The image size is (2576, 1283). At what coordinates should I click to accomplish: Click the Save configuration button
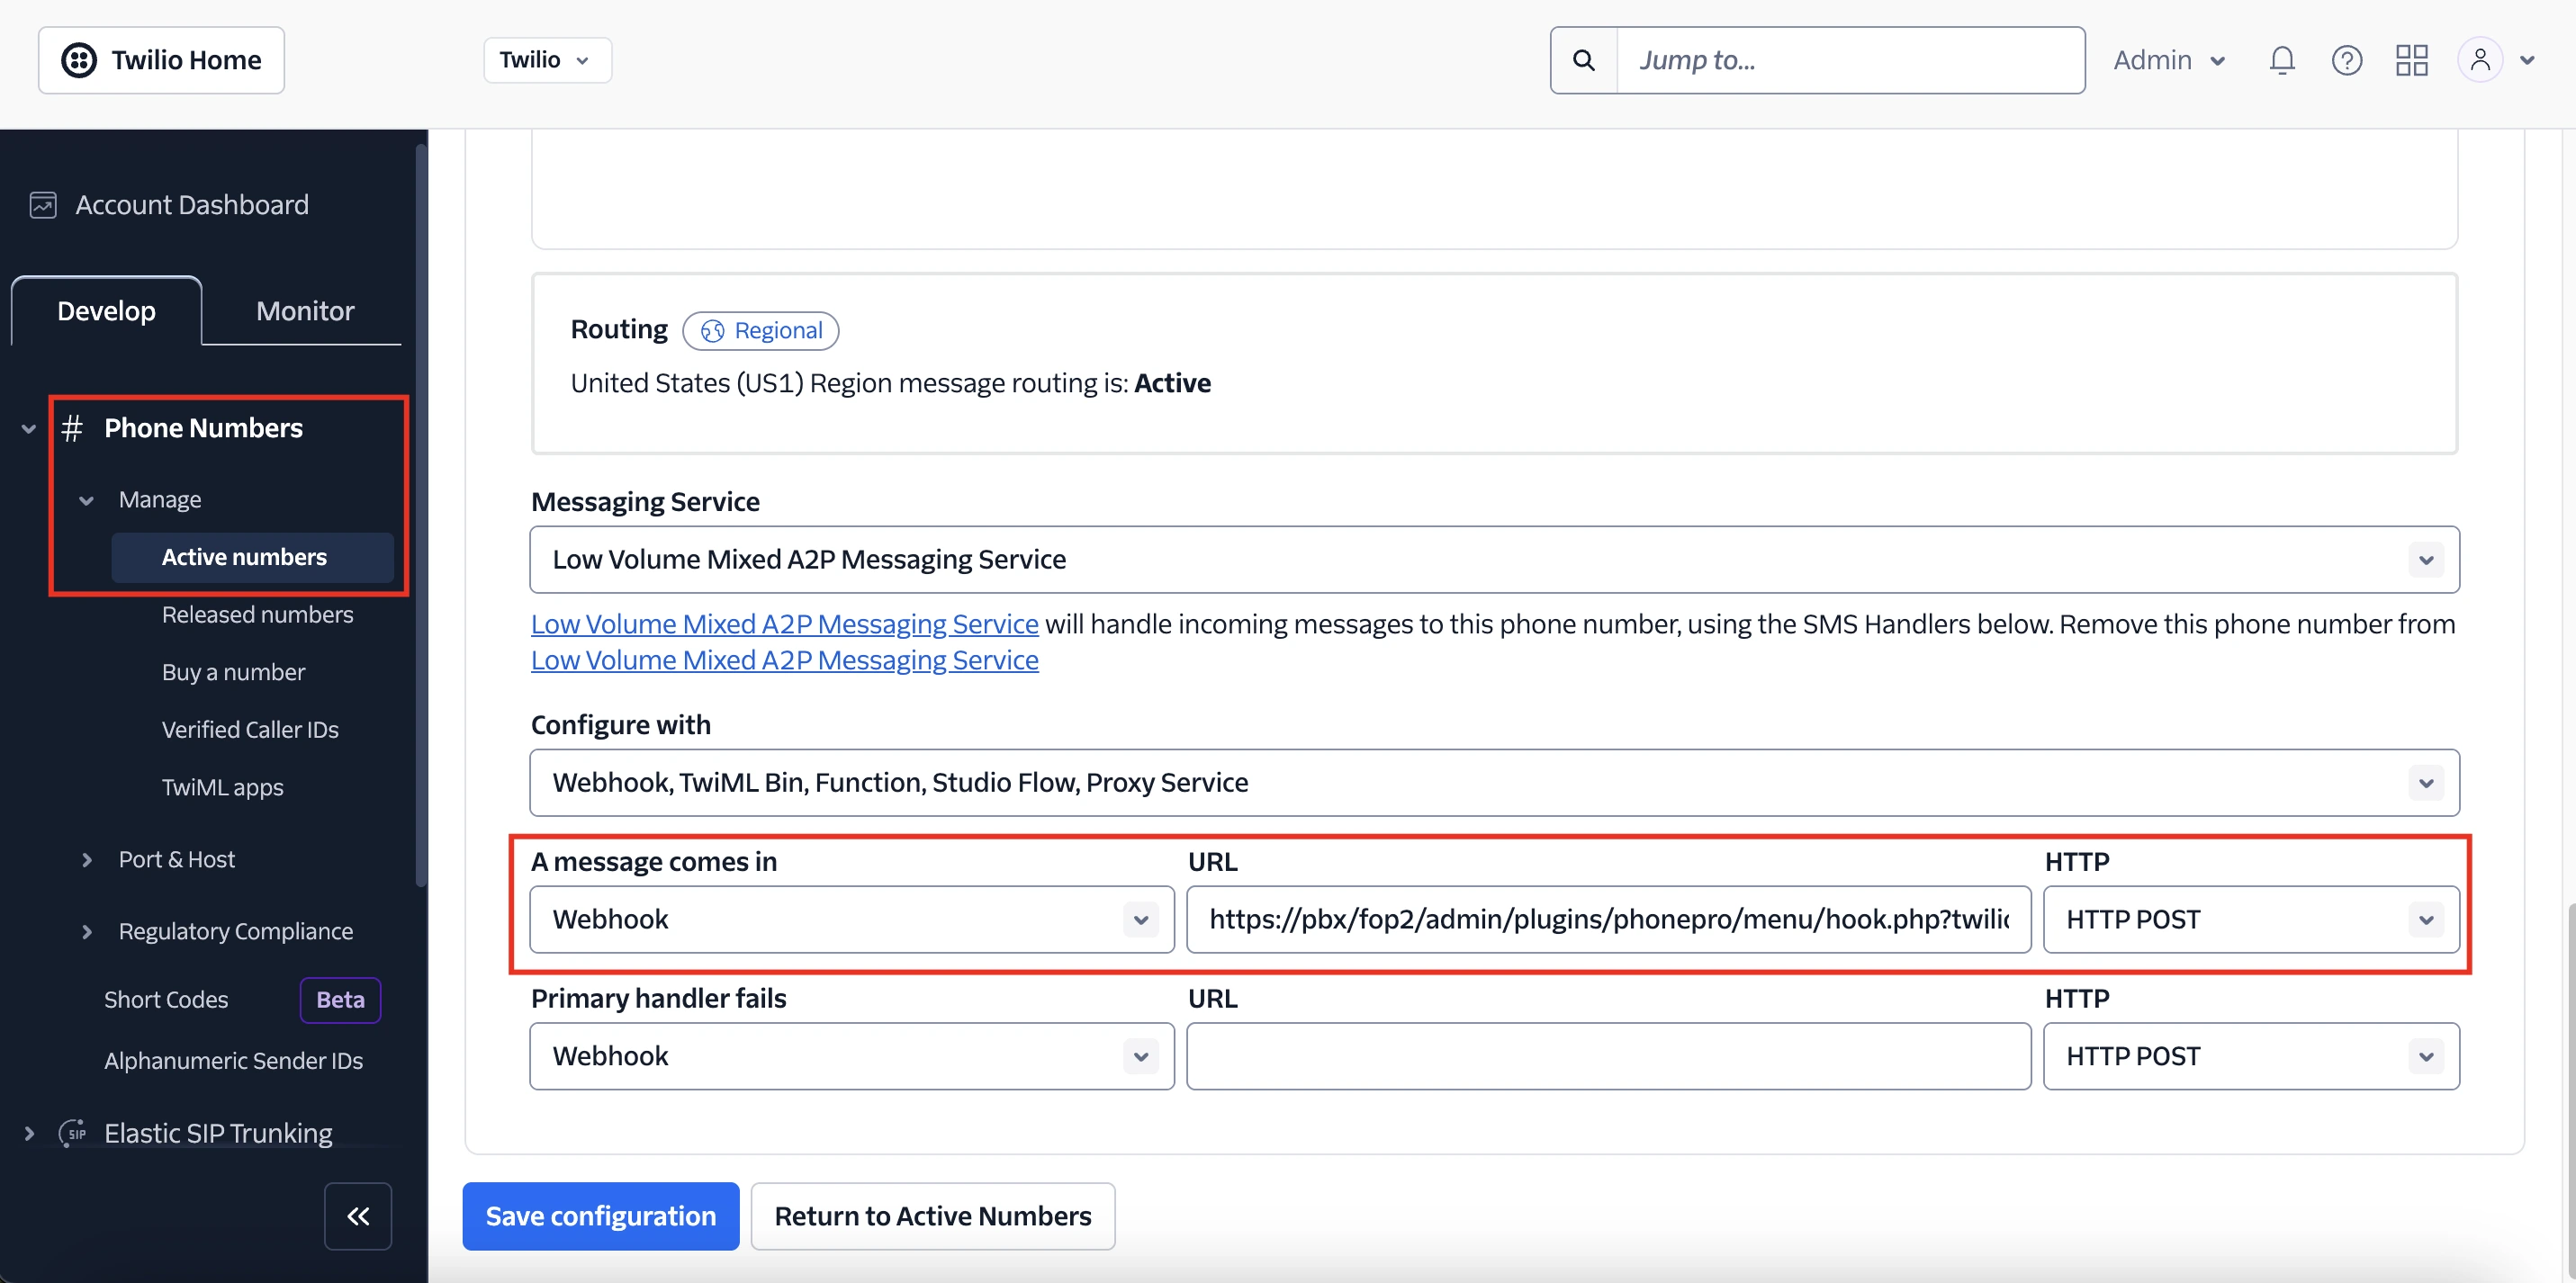coord(600,1215)
